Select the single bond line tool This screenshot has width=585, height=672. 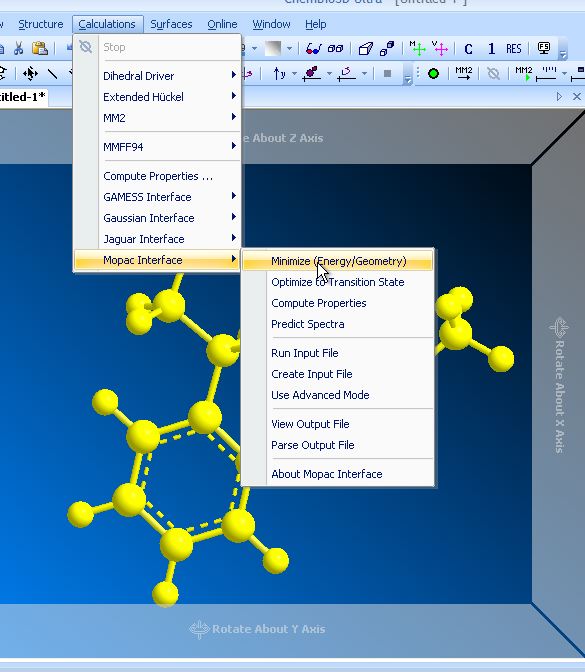(53, 74)
